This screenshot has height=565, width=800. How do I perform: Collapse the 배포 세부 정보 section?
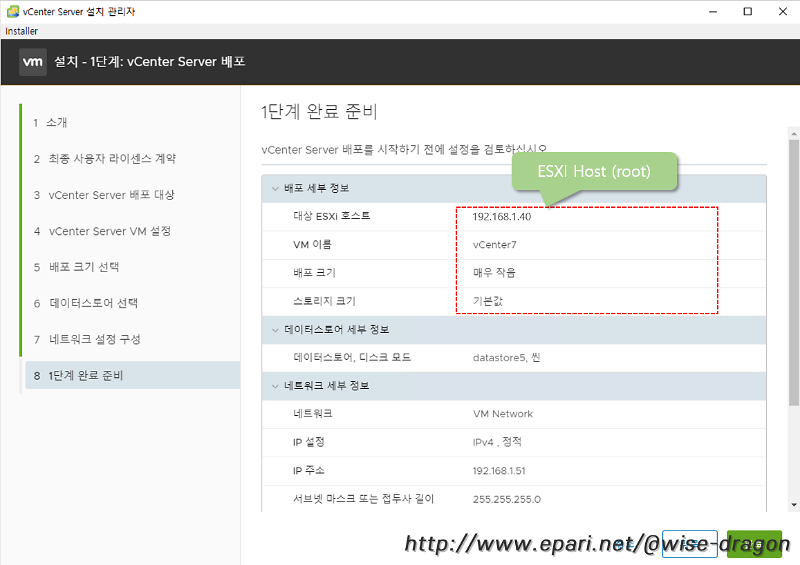276,188
